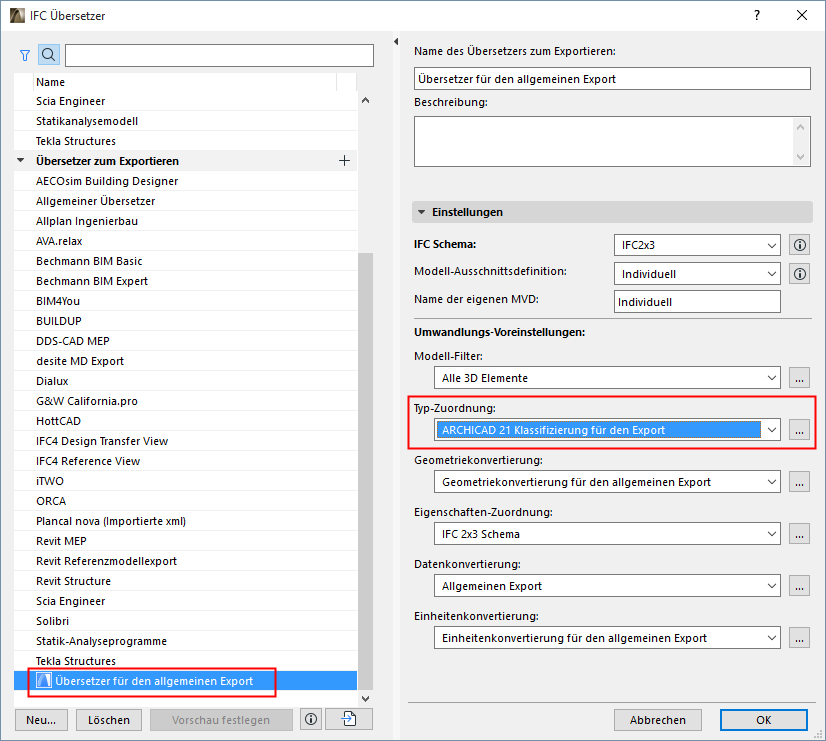Click list scroll up arrow
The image size is (826, 741).
366,100
